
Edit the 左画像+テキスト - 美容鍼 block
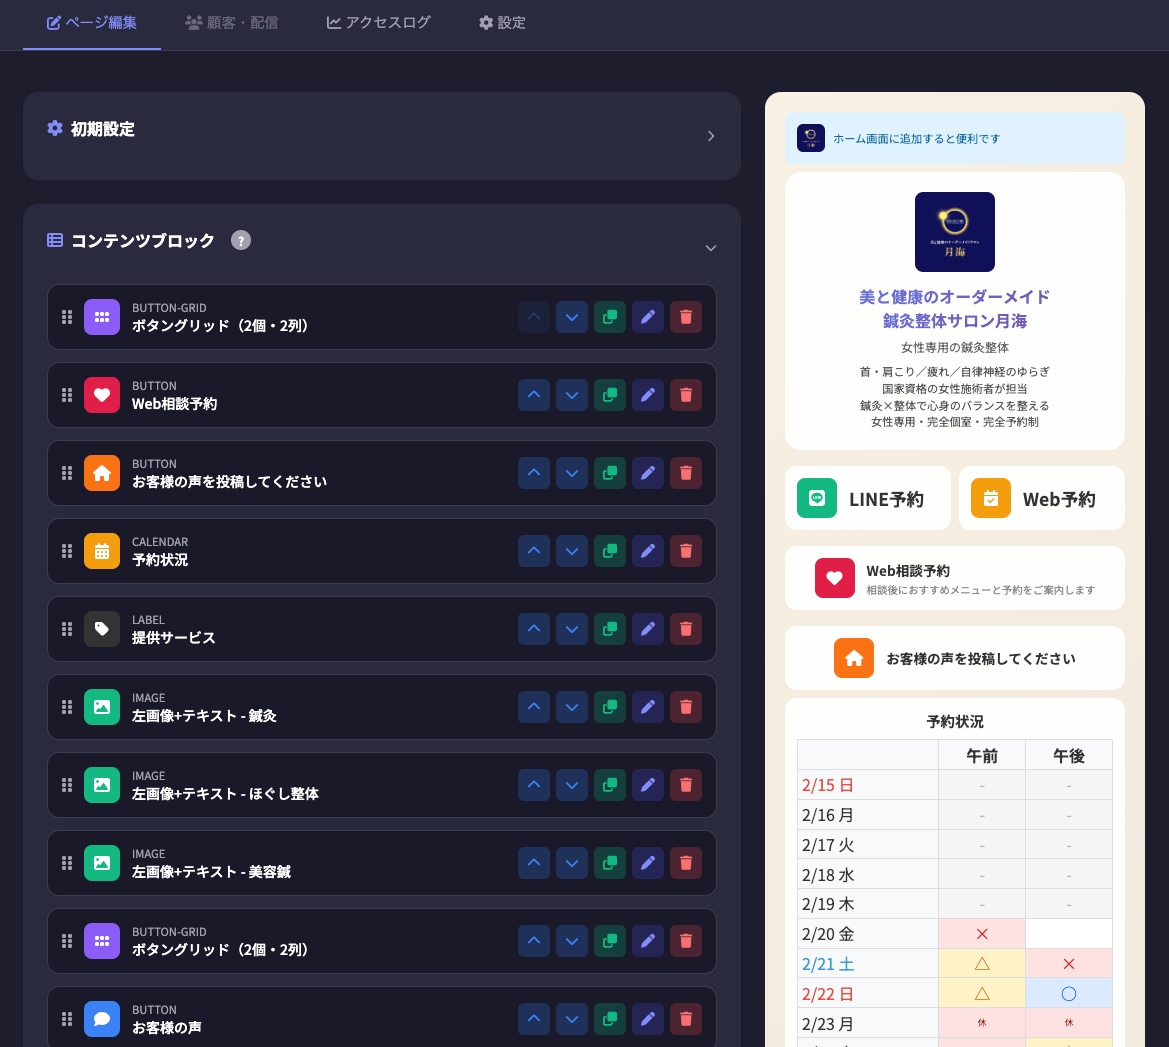pos(648,863)
